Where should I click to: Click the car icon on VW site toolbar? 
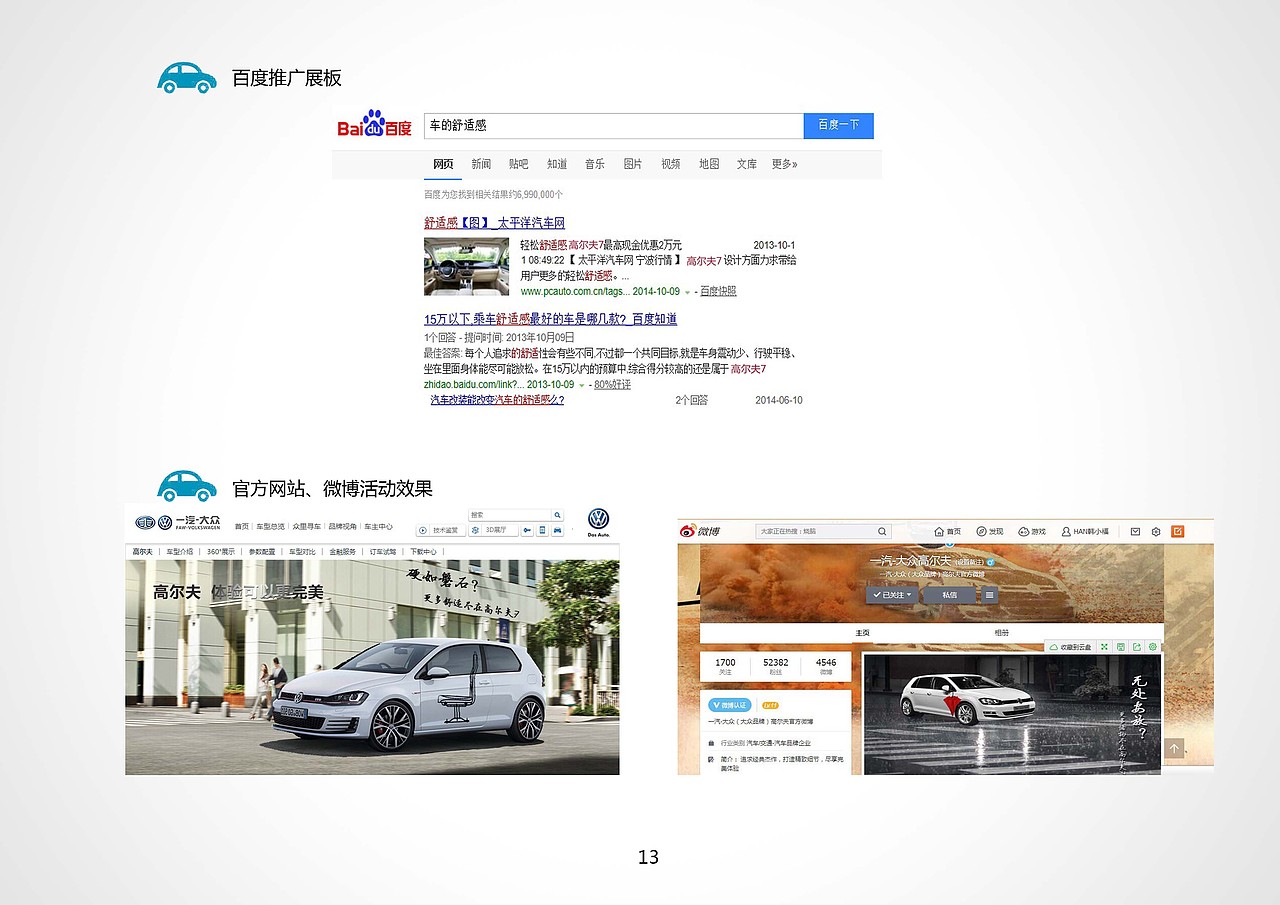coord(556,530)
